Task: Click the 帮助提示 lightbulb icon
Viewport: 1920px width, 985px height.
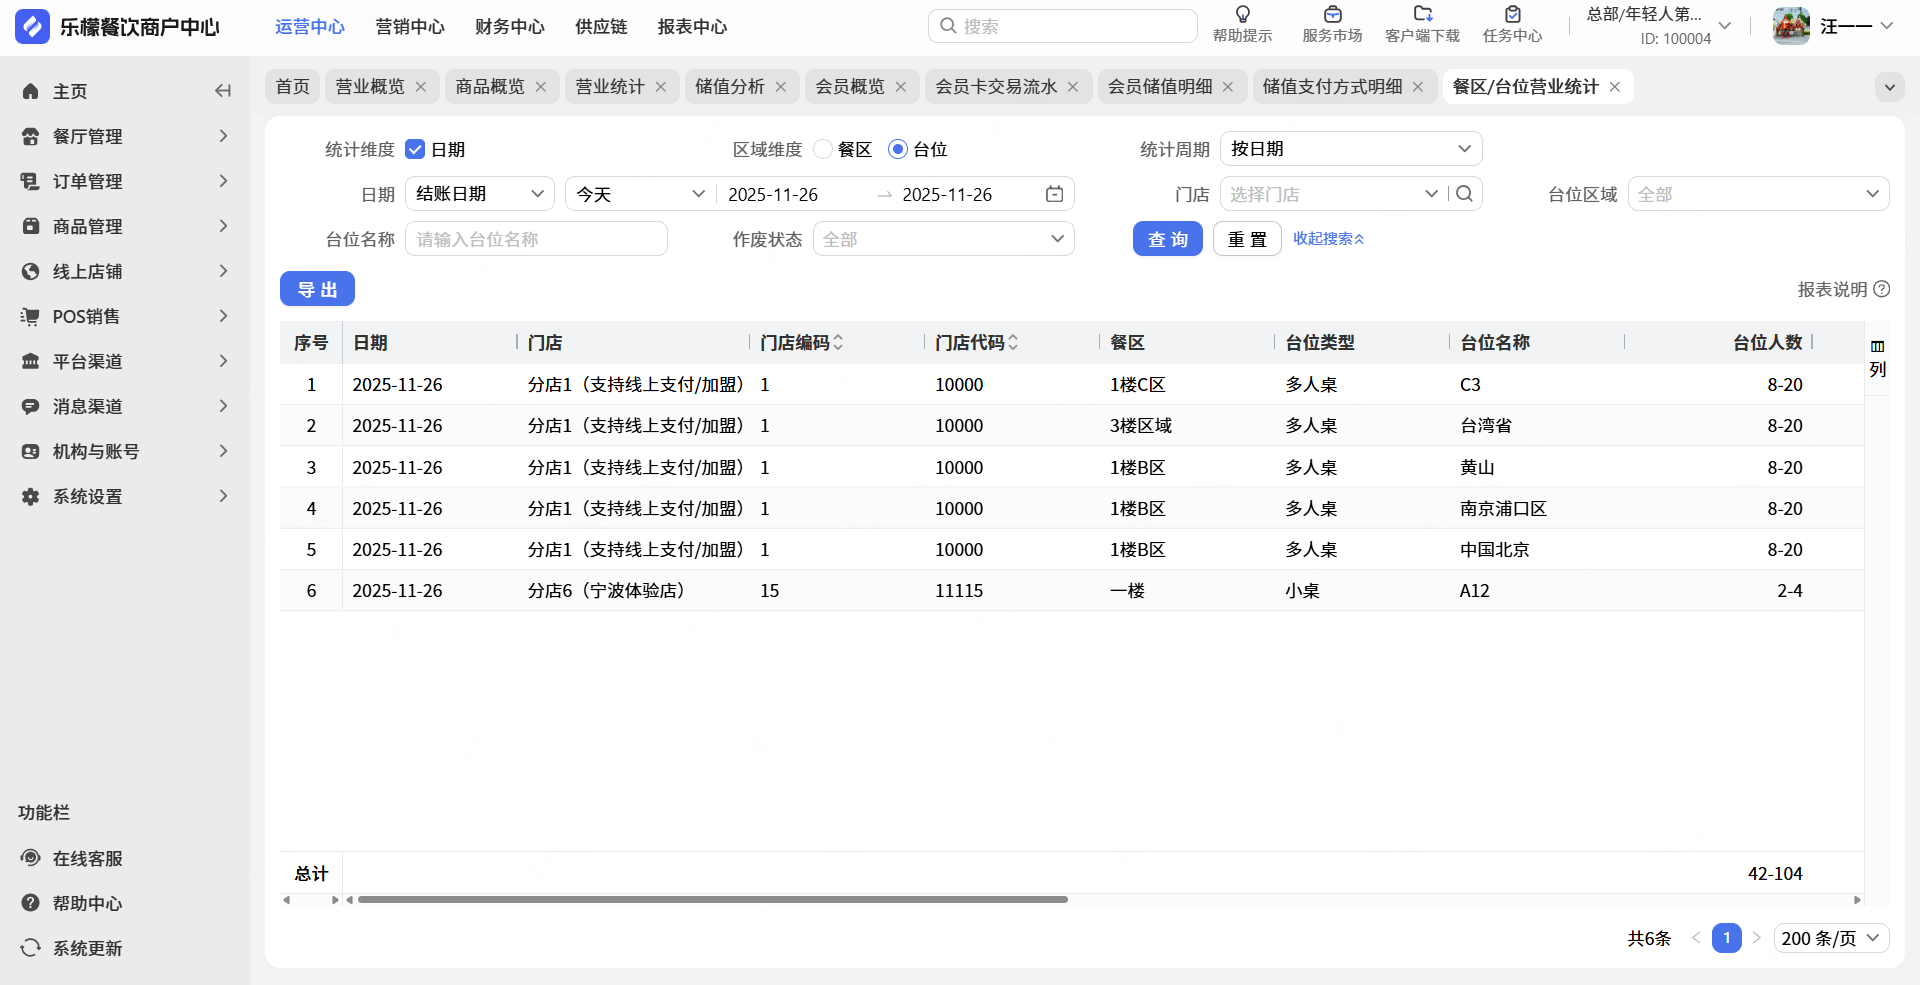Action: point(1242,15)
